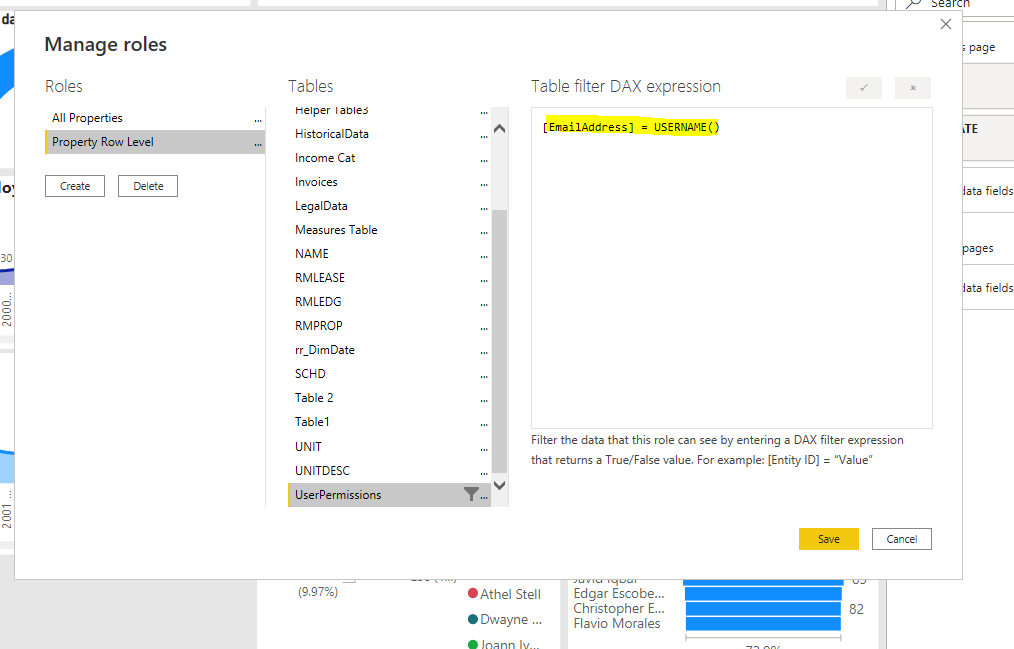Verify DAX expression with checkmark button

point(864,88)
